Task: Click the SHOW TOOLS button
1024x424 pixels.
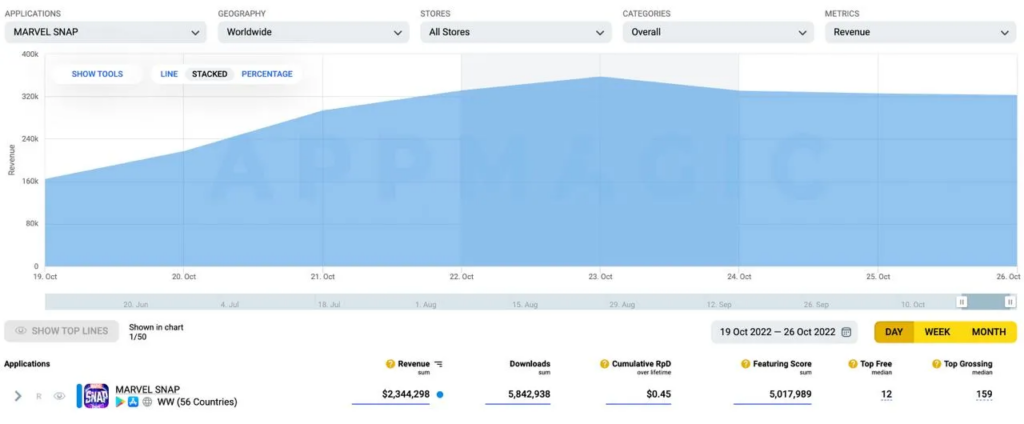Action: tap(97, 74)
